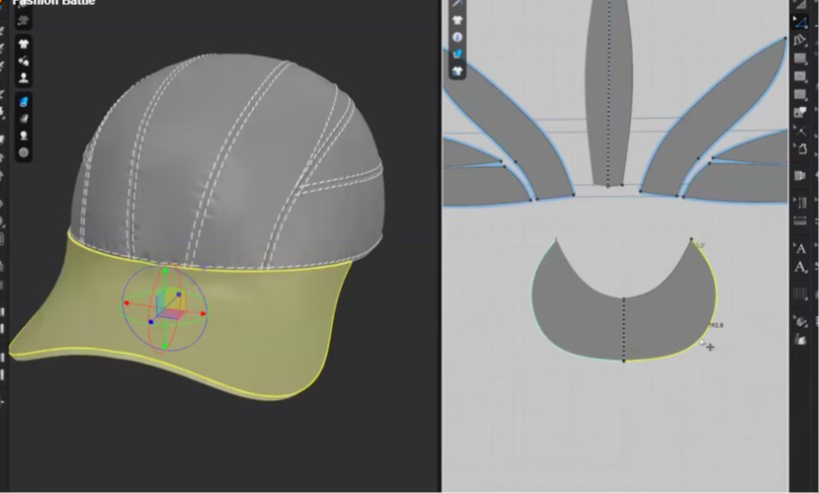Image resolution: width=819 pixels, height=493 pixels.
Task: Click the round grey circle icon in the 3D toolbar
Action: [x=24, y=152]
